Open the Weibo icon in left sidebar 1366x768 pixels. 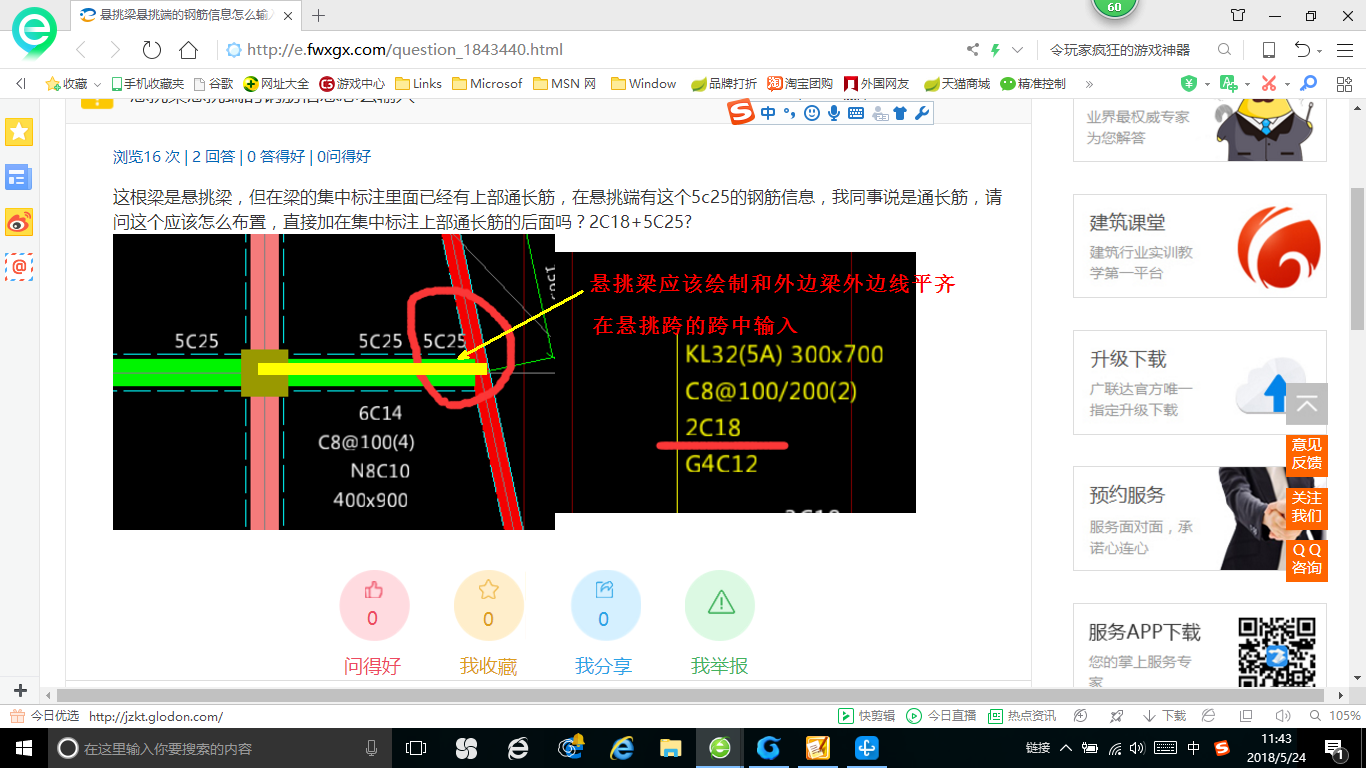tap(19, 222)
